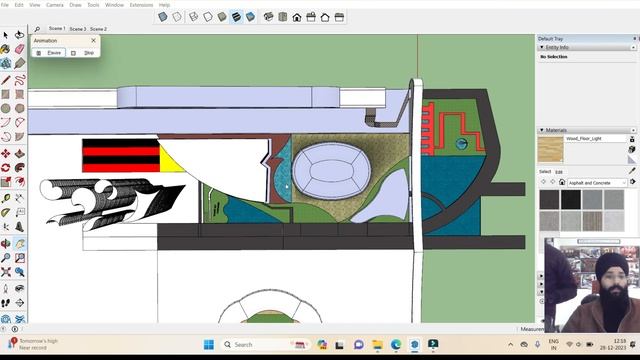Select the Rotated Rectangle tool
640x360 pixels.
point(20,94)
